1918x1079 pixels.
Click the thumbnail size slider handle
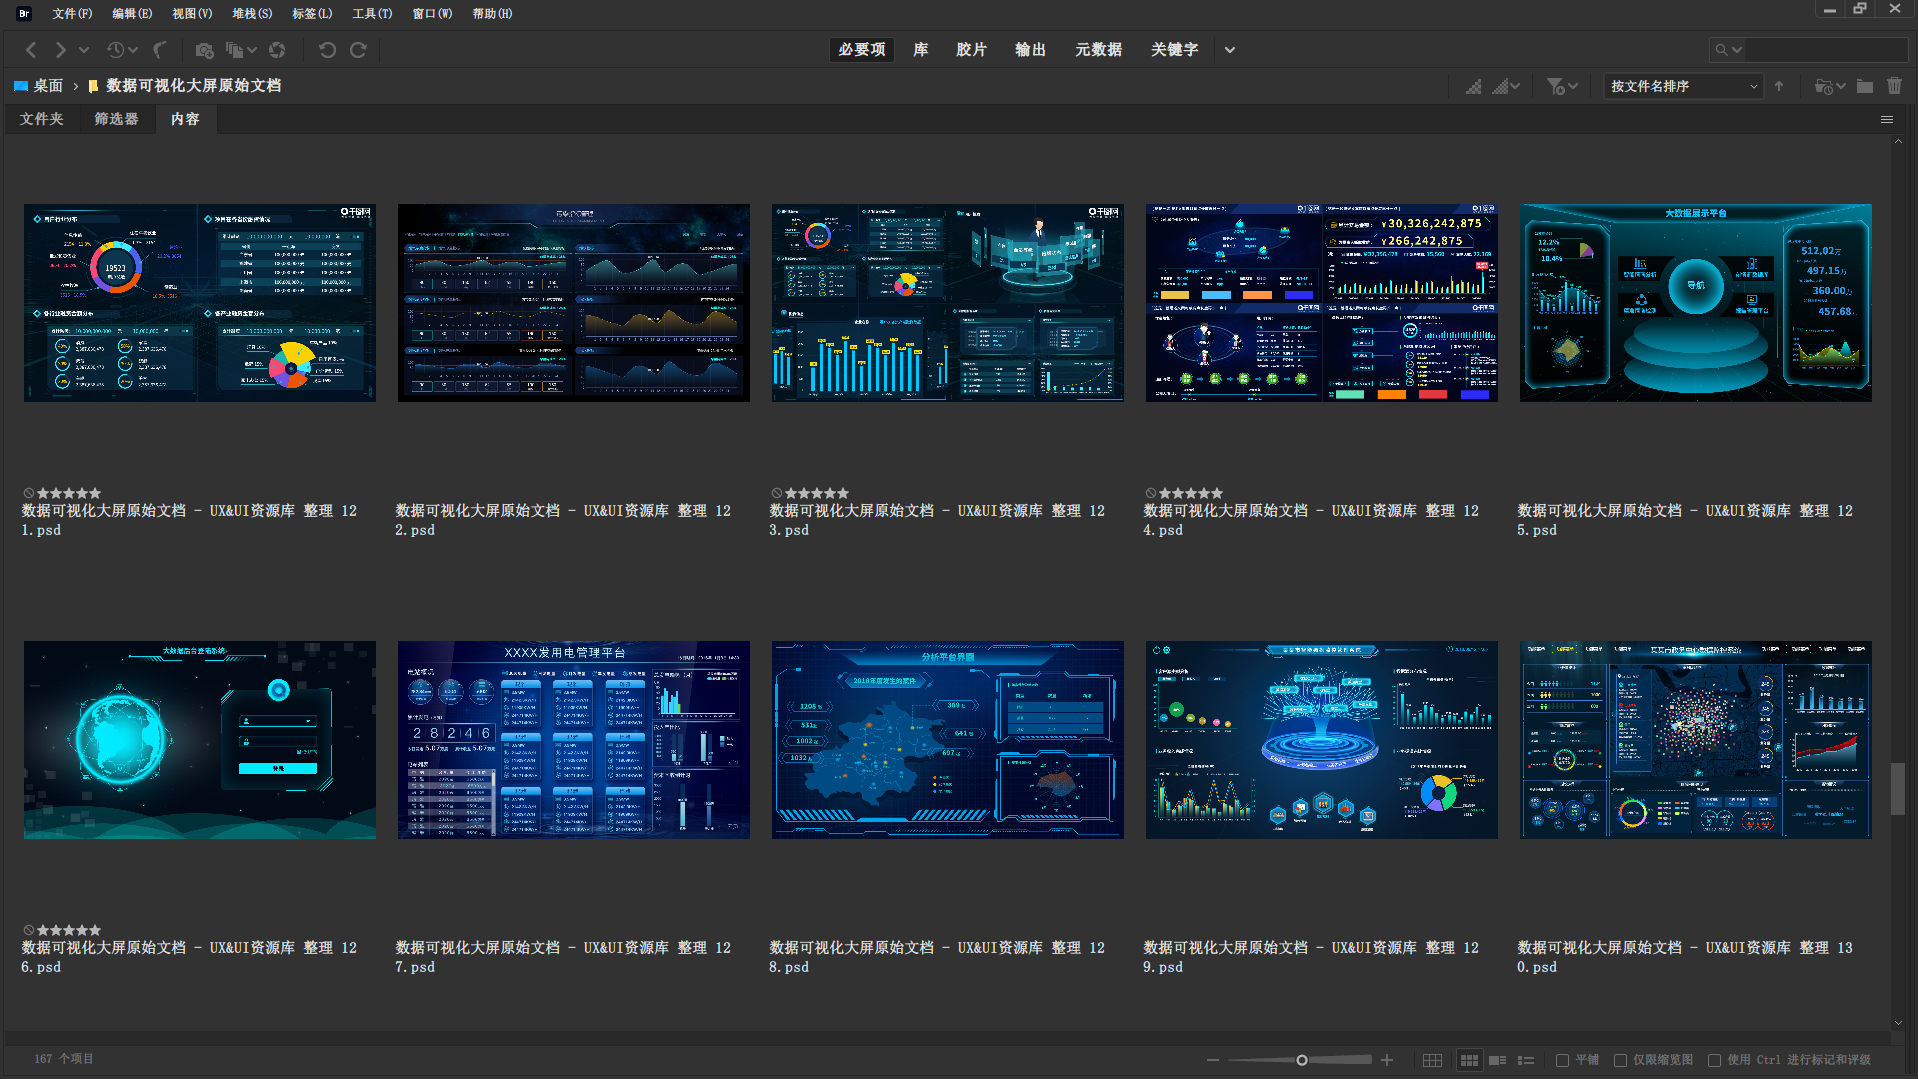(1302, 1060)
